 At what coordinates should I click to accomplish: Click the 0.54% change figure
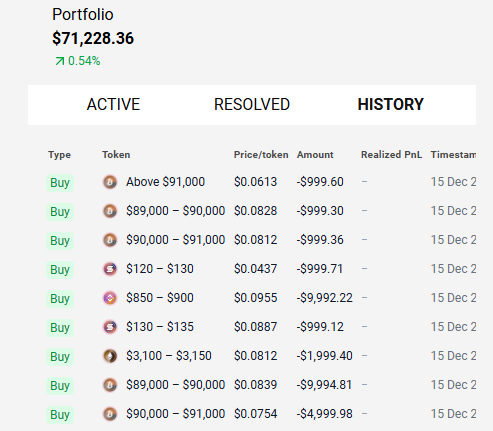pyautogui.click(x=84, y=61)
